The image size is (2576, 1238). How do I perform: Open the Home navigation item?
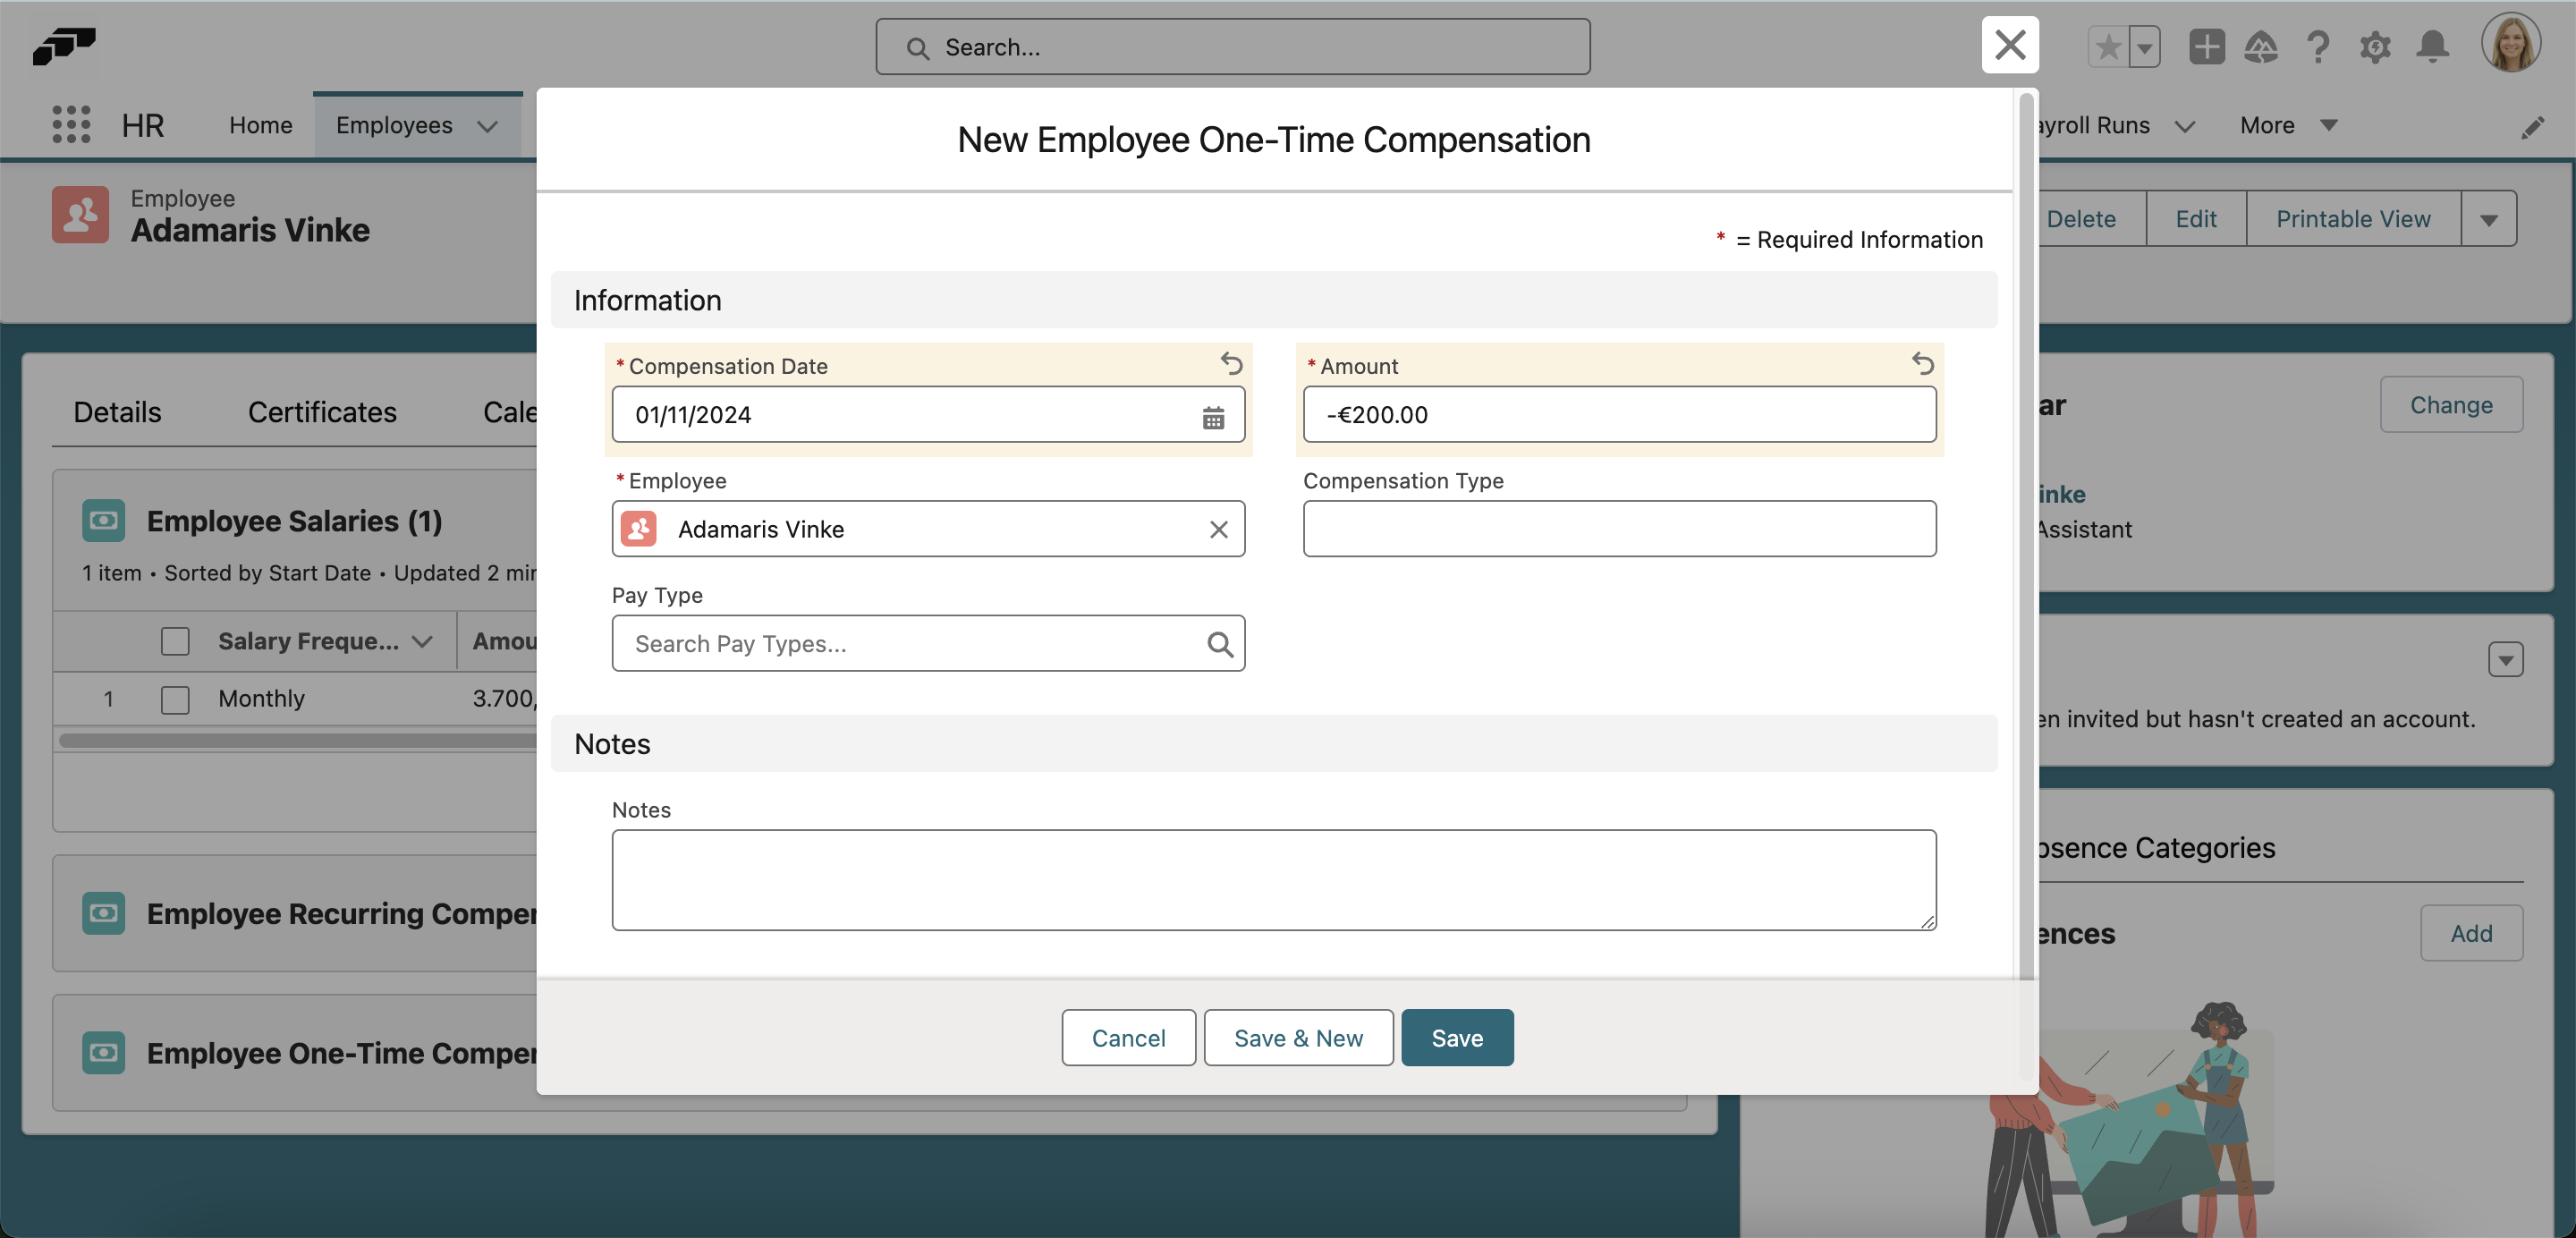click(x=260, y=126)
